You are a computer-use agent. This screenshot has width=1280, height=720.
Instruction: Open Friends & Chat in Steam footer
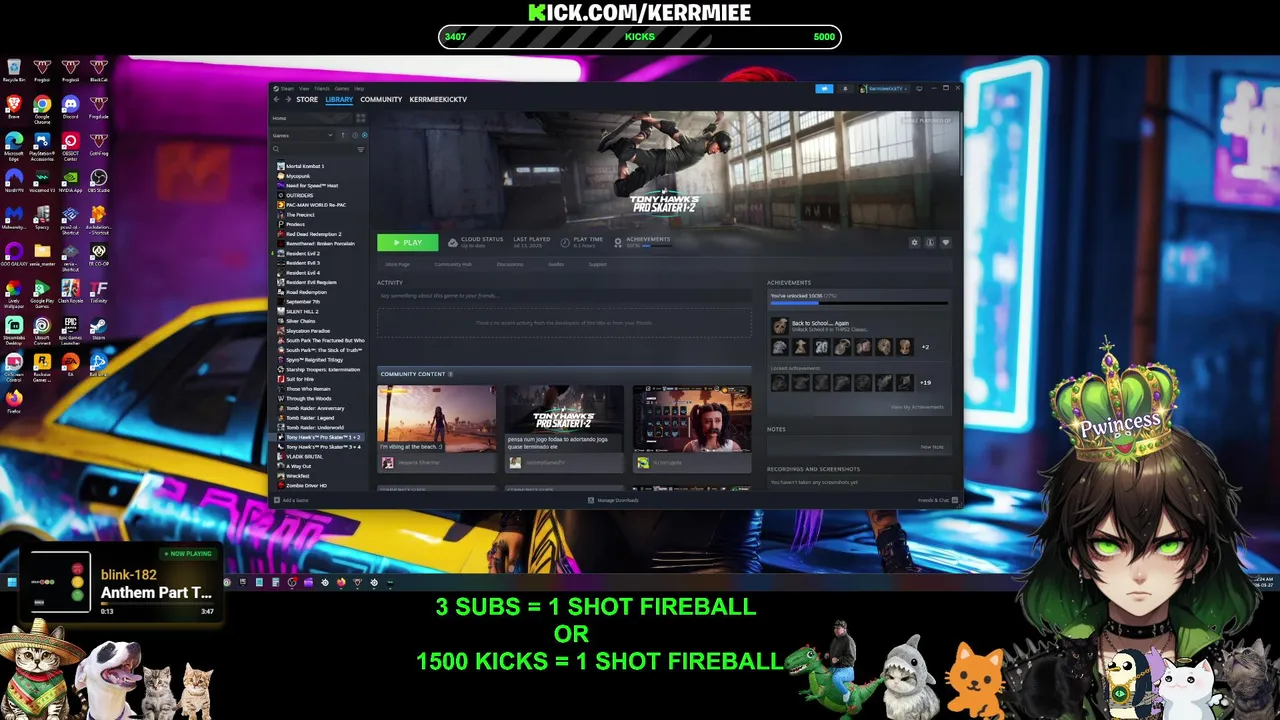(940, 500)
